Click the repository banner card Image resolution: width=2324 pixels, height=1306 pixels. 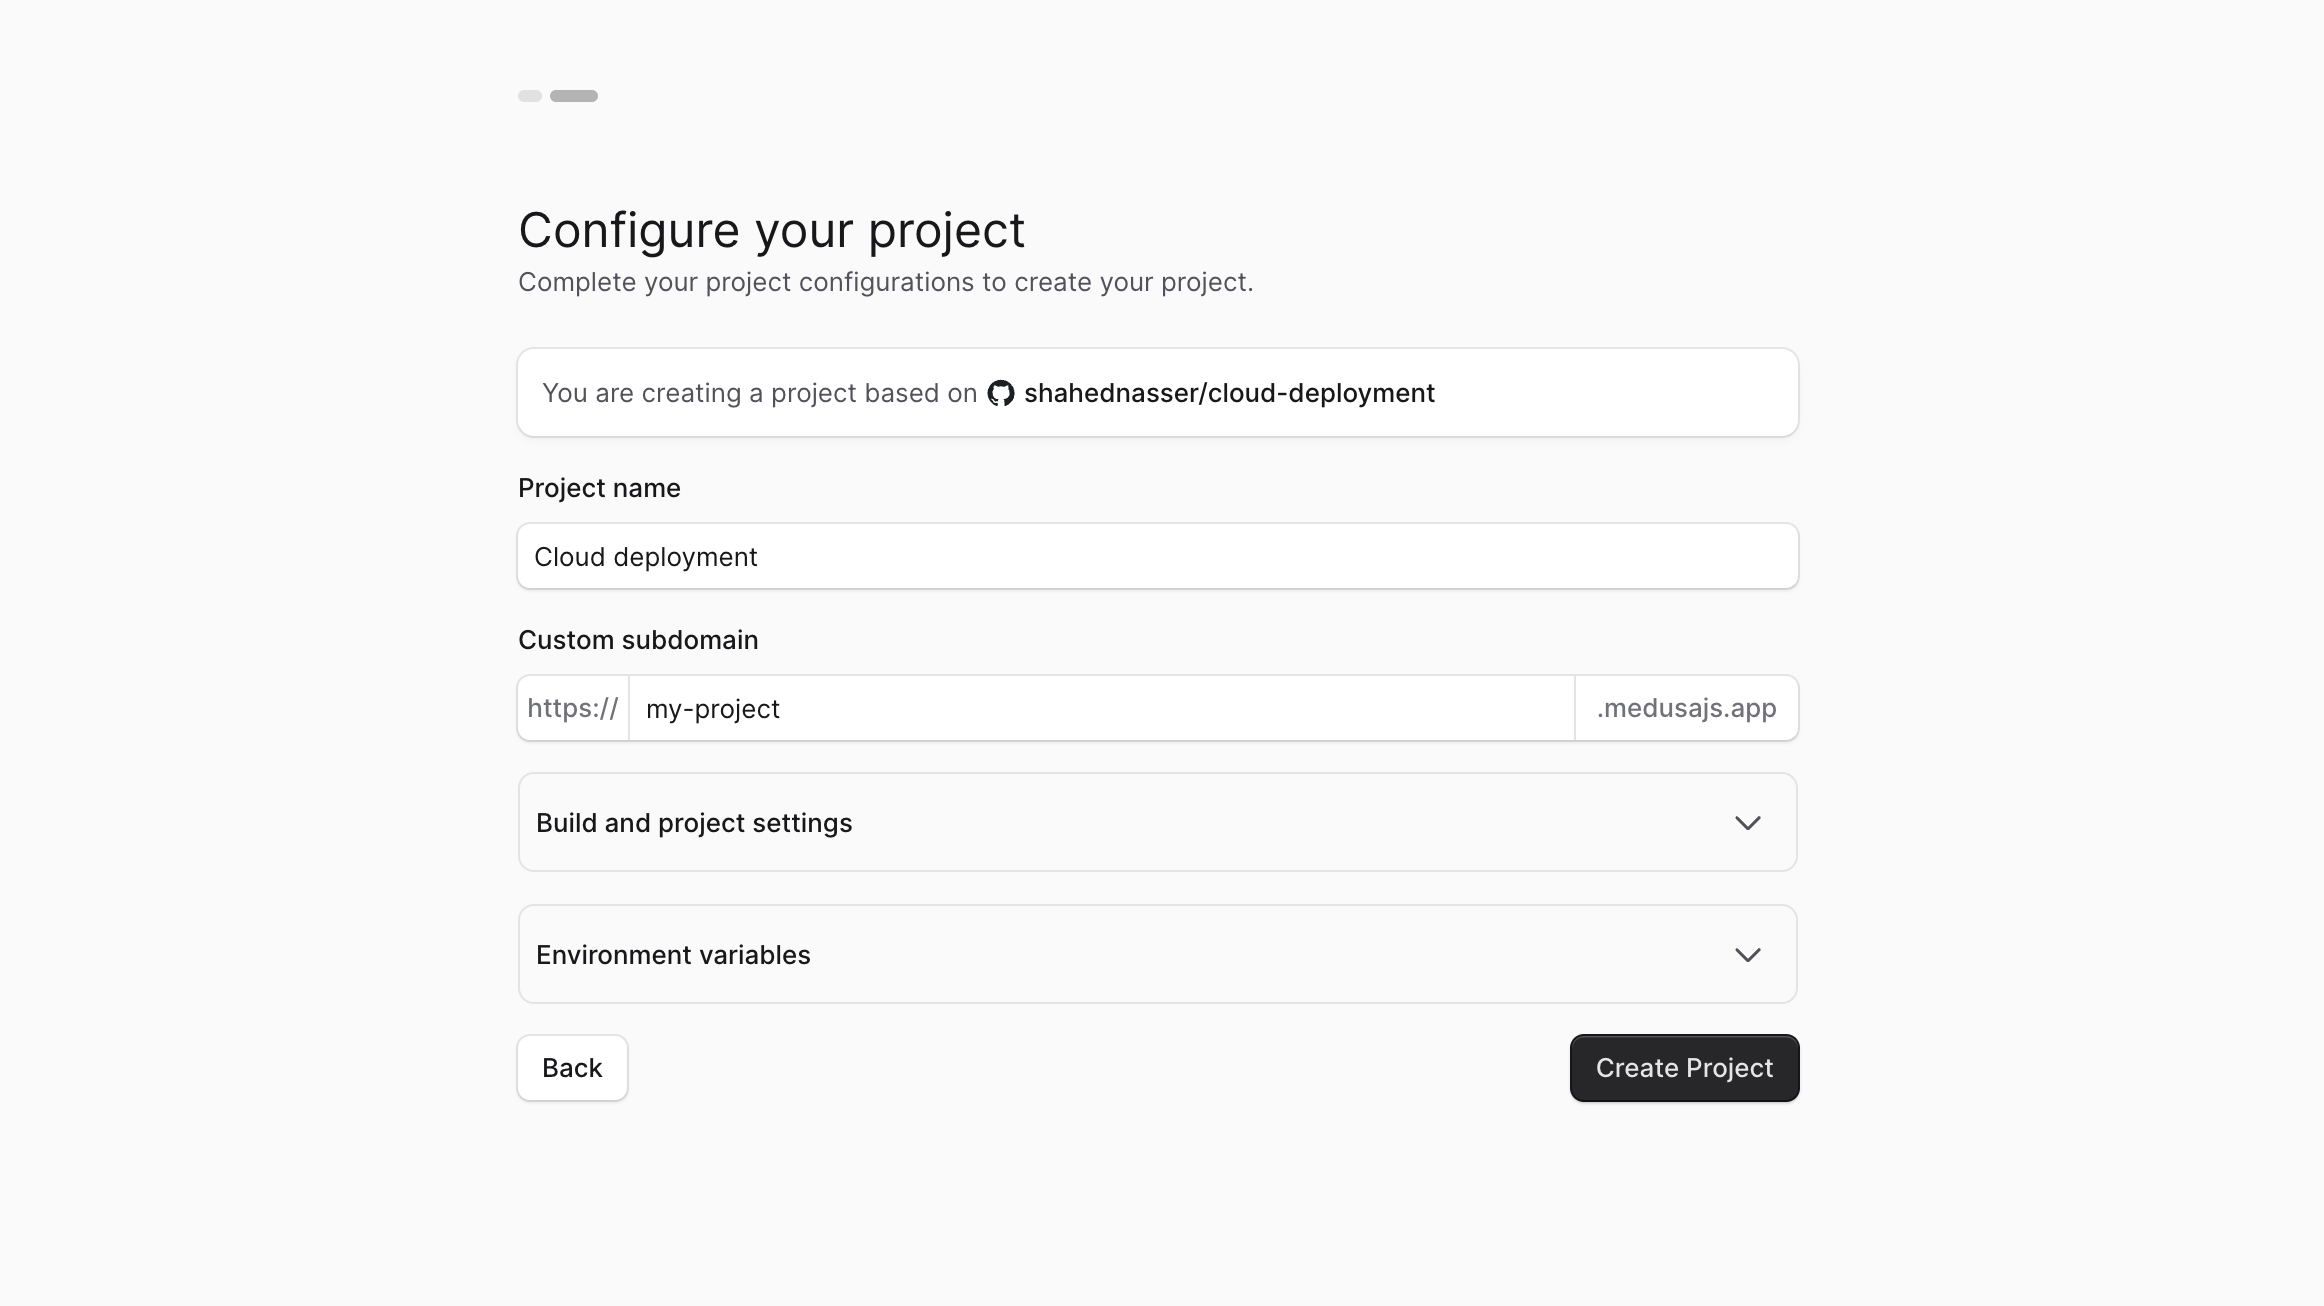click(1157, 392)
